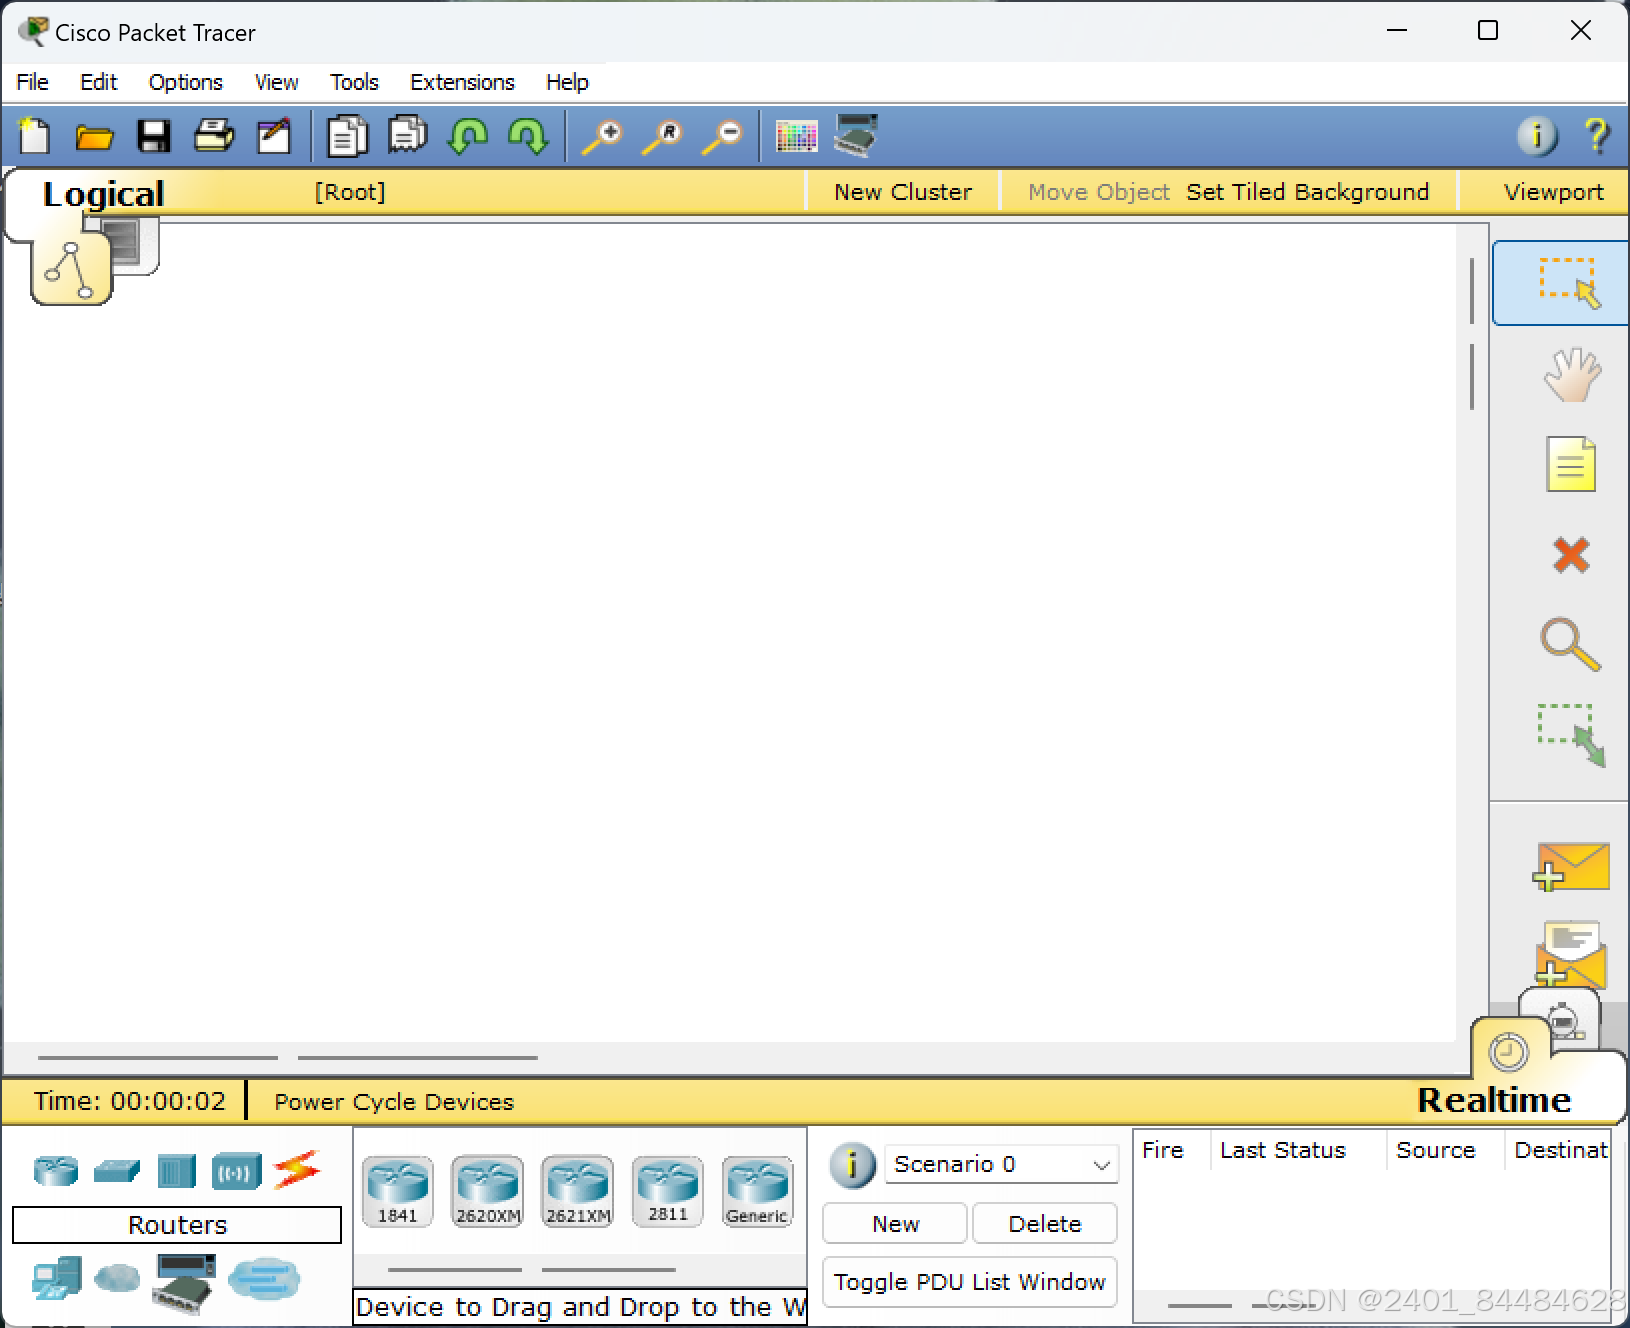The height and width of the screenshot is (1328, 1630).
Task: Open the Custom Devices Dialog icon
Action: pos(856,136)
